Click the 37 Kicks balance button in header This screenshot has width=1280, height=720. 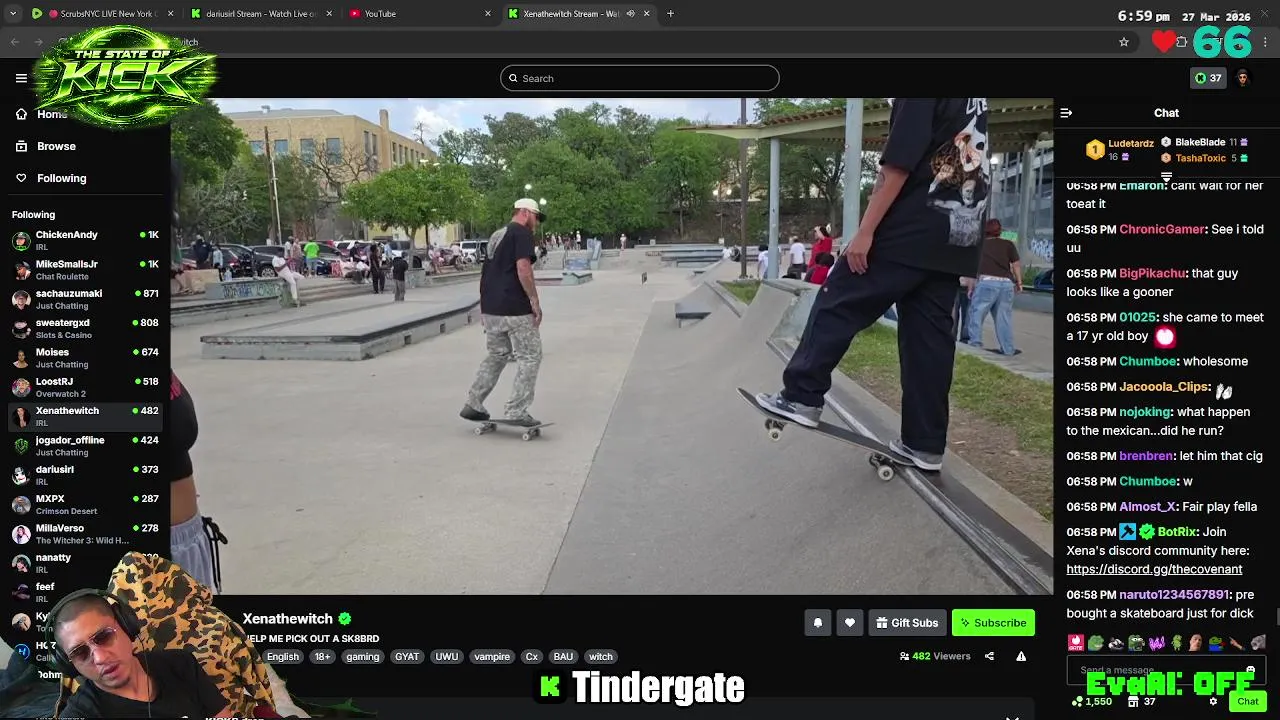[x=1208, y=78]
